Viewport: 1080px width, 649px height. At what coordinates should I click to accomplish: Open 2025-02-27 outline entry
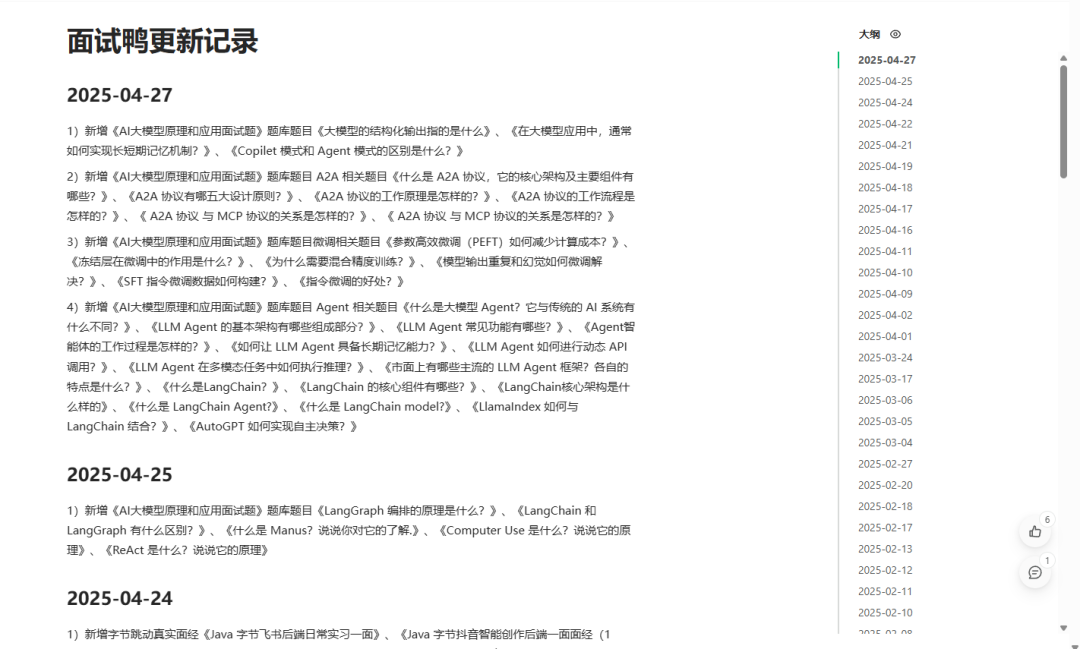click(x=885, y=464)
